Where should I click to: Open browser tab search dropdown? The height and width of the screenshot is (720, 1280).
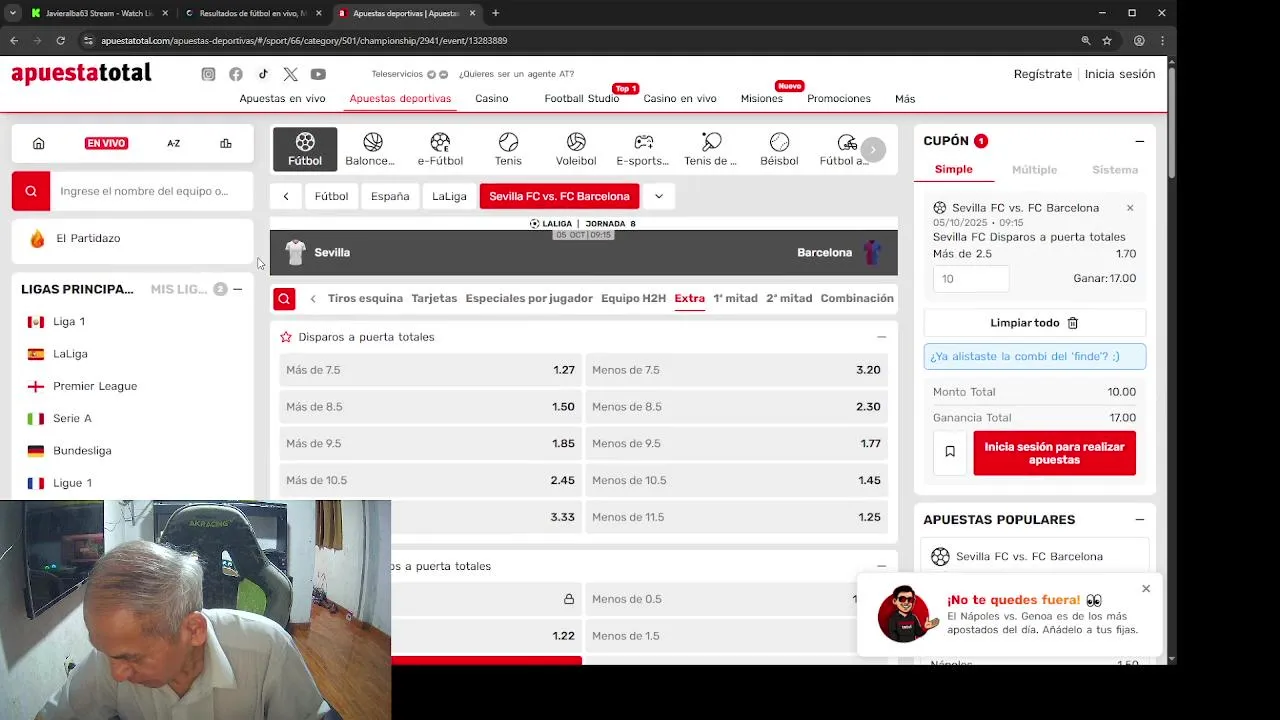coord(13,13)
